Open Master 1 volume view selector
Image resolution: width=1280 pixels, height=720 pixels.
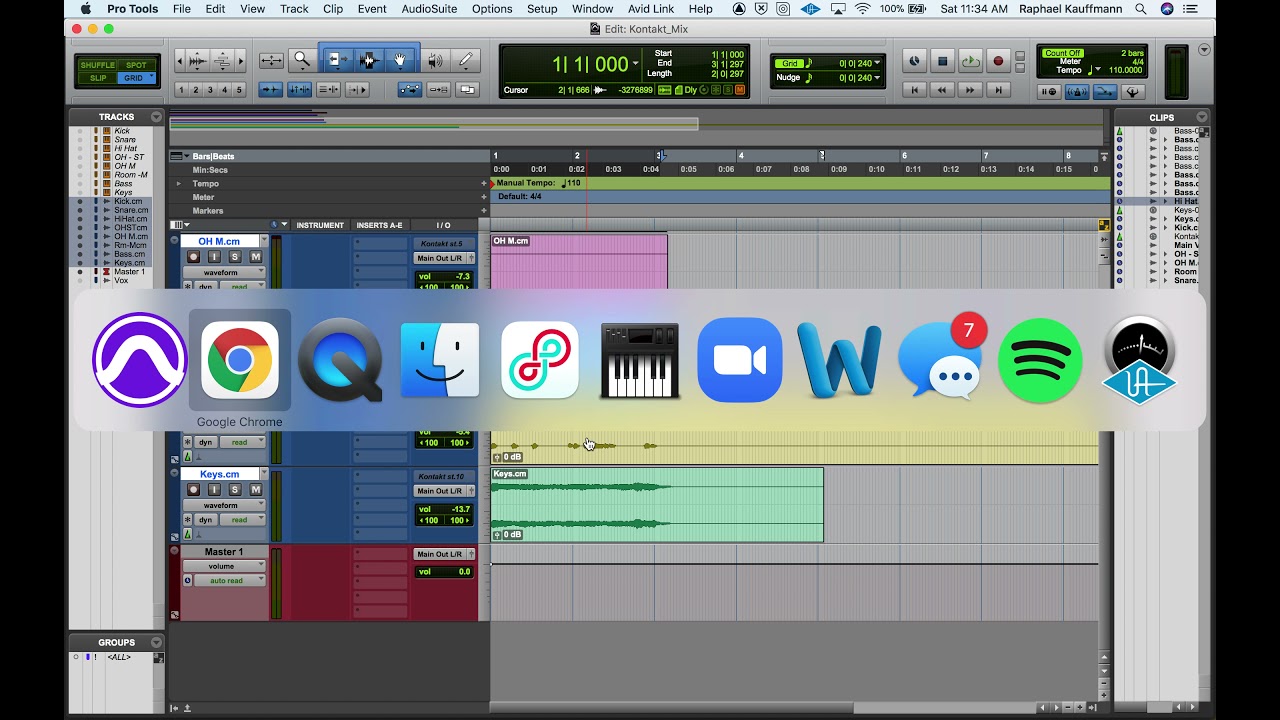pyautogui.click(x=224, y=566)
